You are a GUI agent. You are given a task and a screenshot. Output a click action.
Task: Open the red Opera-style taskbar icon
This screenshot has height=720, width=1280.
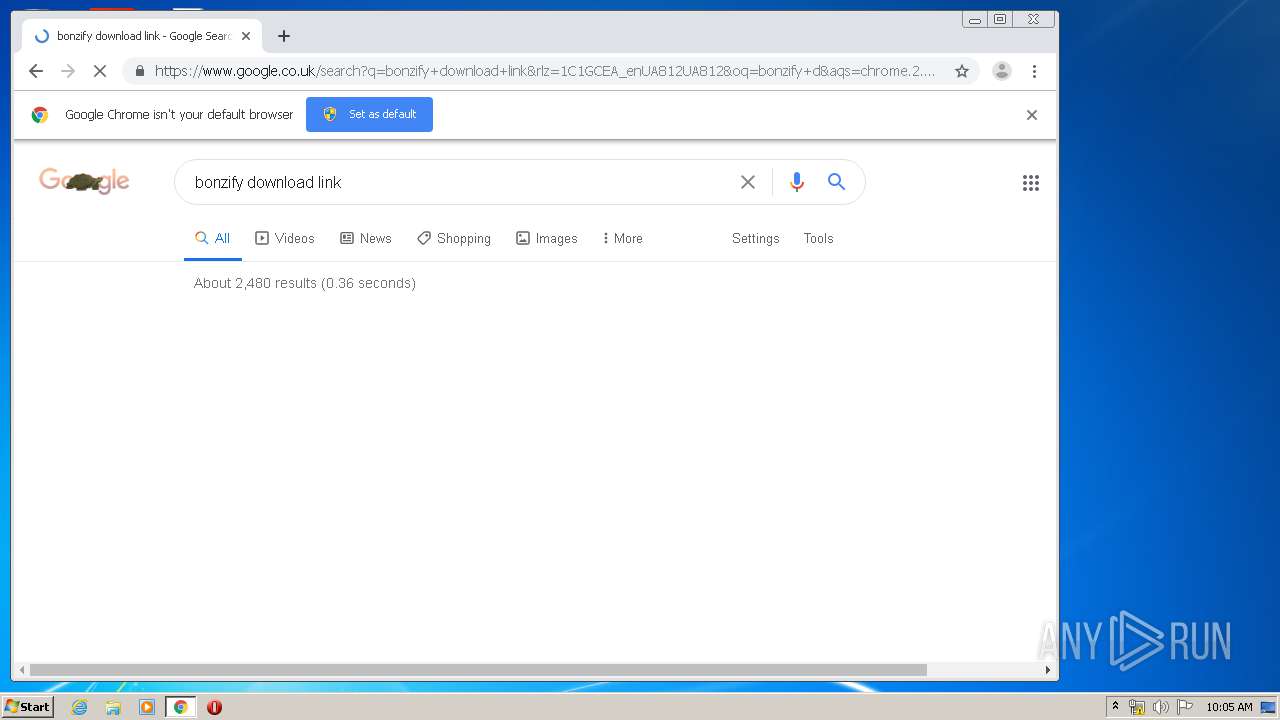click(214, 707)
